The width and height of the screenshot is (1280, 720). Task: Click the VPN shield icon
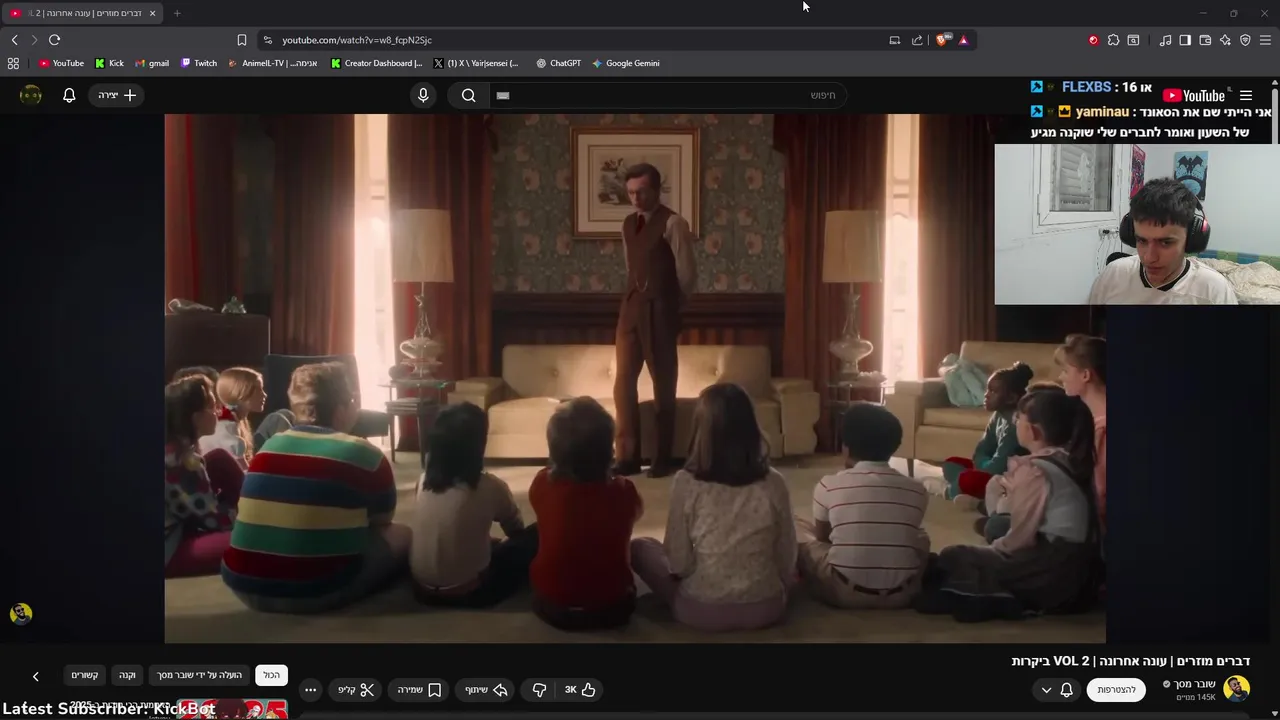click(1245, 40)
